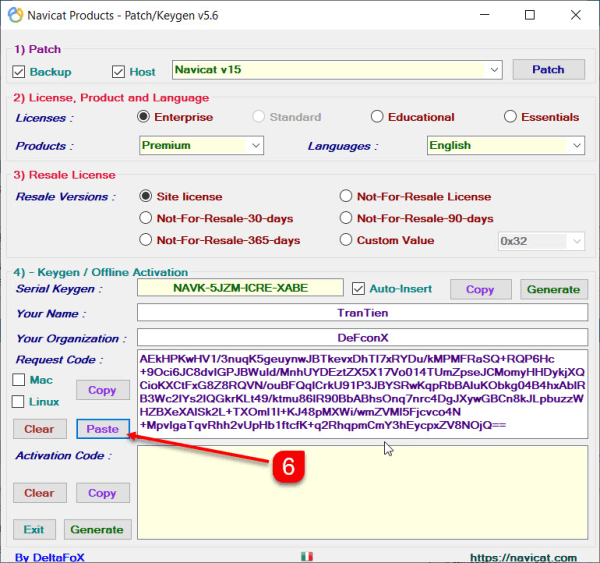Enable the Linux checkbox
Screen dimensions: 600x563
[18, 401]
